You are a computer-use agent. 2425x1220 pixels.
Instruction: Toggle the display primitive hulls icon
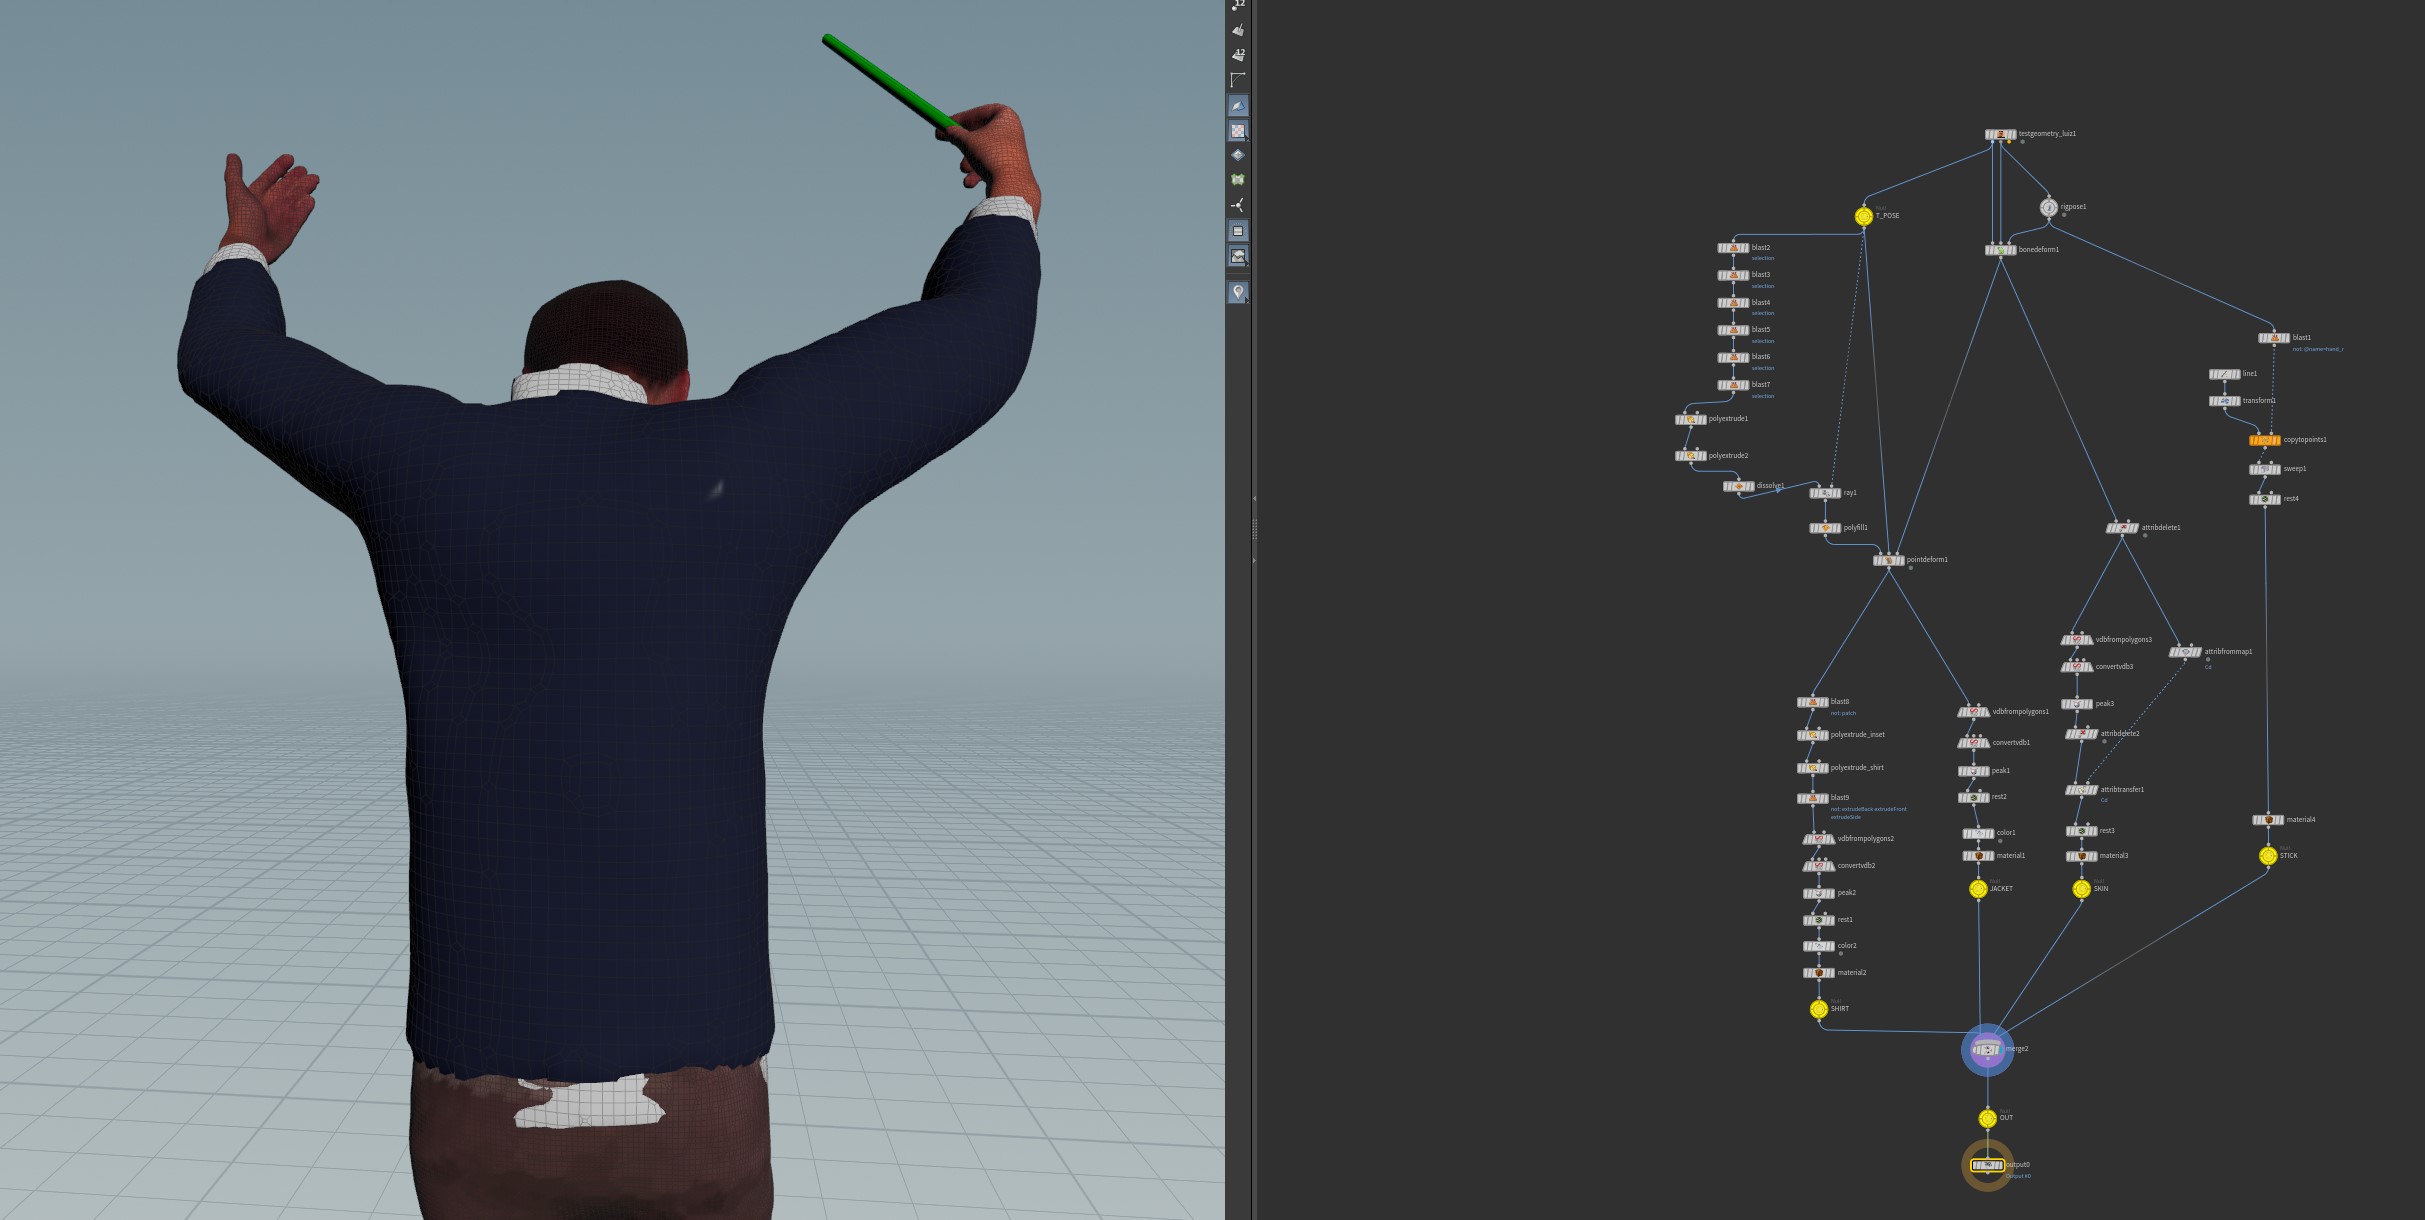pos(1238,79)
